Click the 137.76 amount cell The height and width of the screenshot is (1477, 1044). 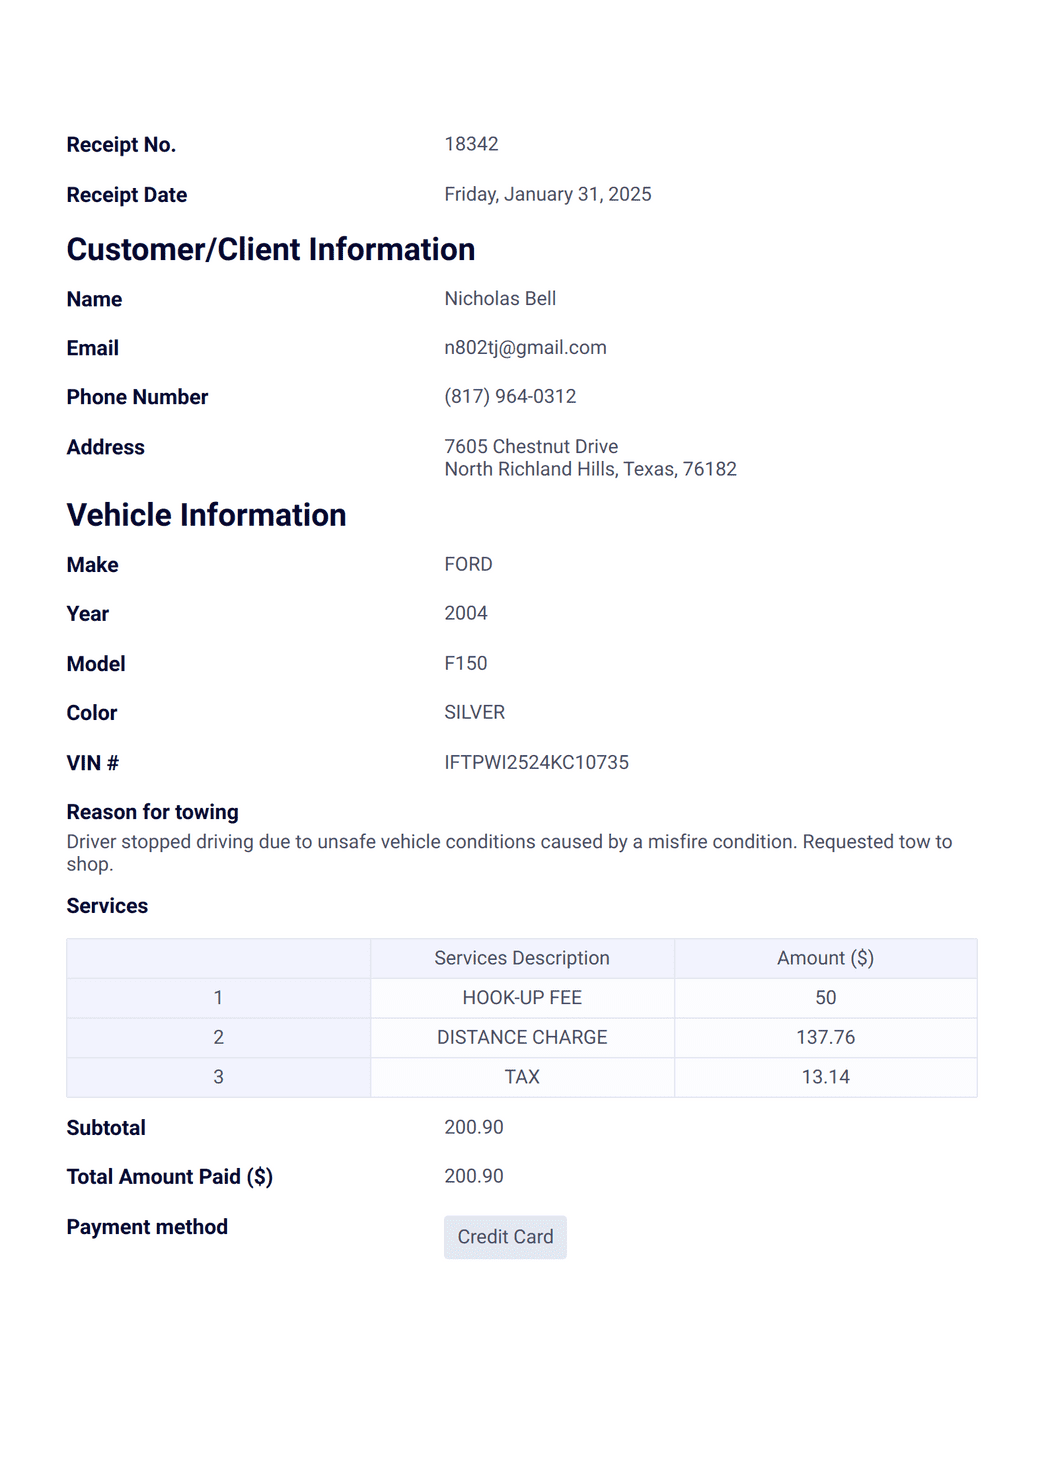tap(826, 1038)
